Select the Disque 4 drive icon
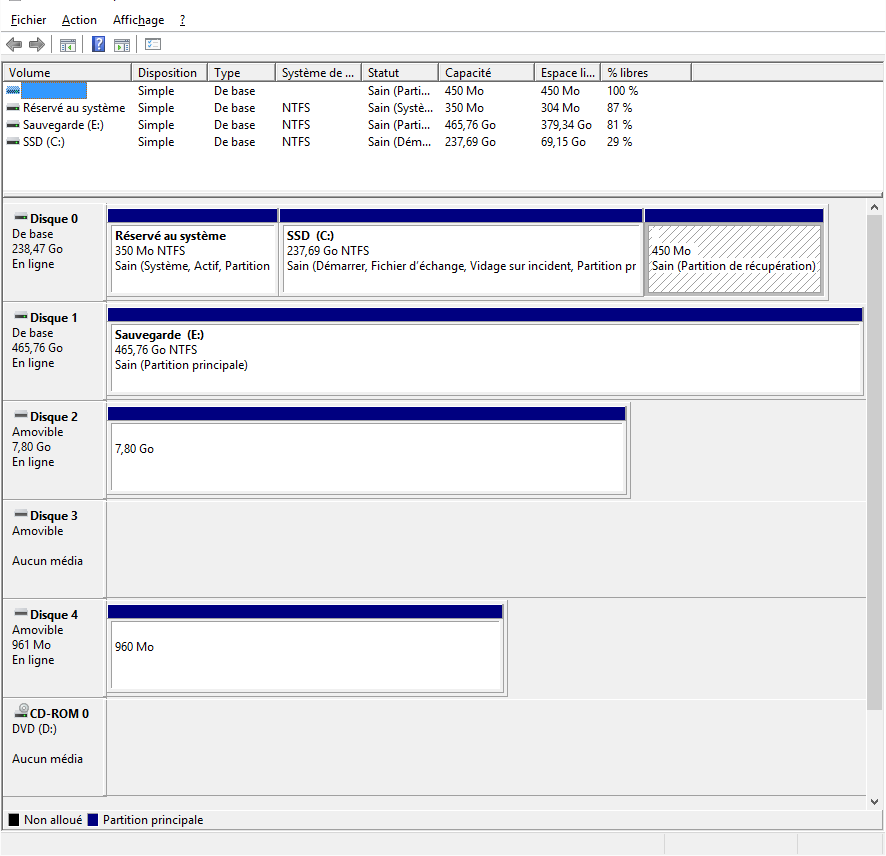This screenshot has width=886, height=856. pyautogui.click(x=21, y=612)
